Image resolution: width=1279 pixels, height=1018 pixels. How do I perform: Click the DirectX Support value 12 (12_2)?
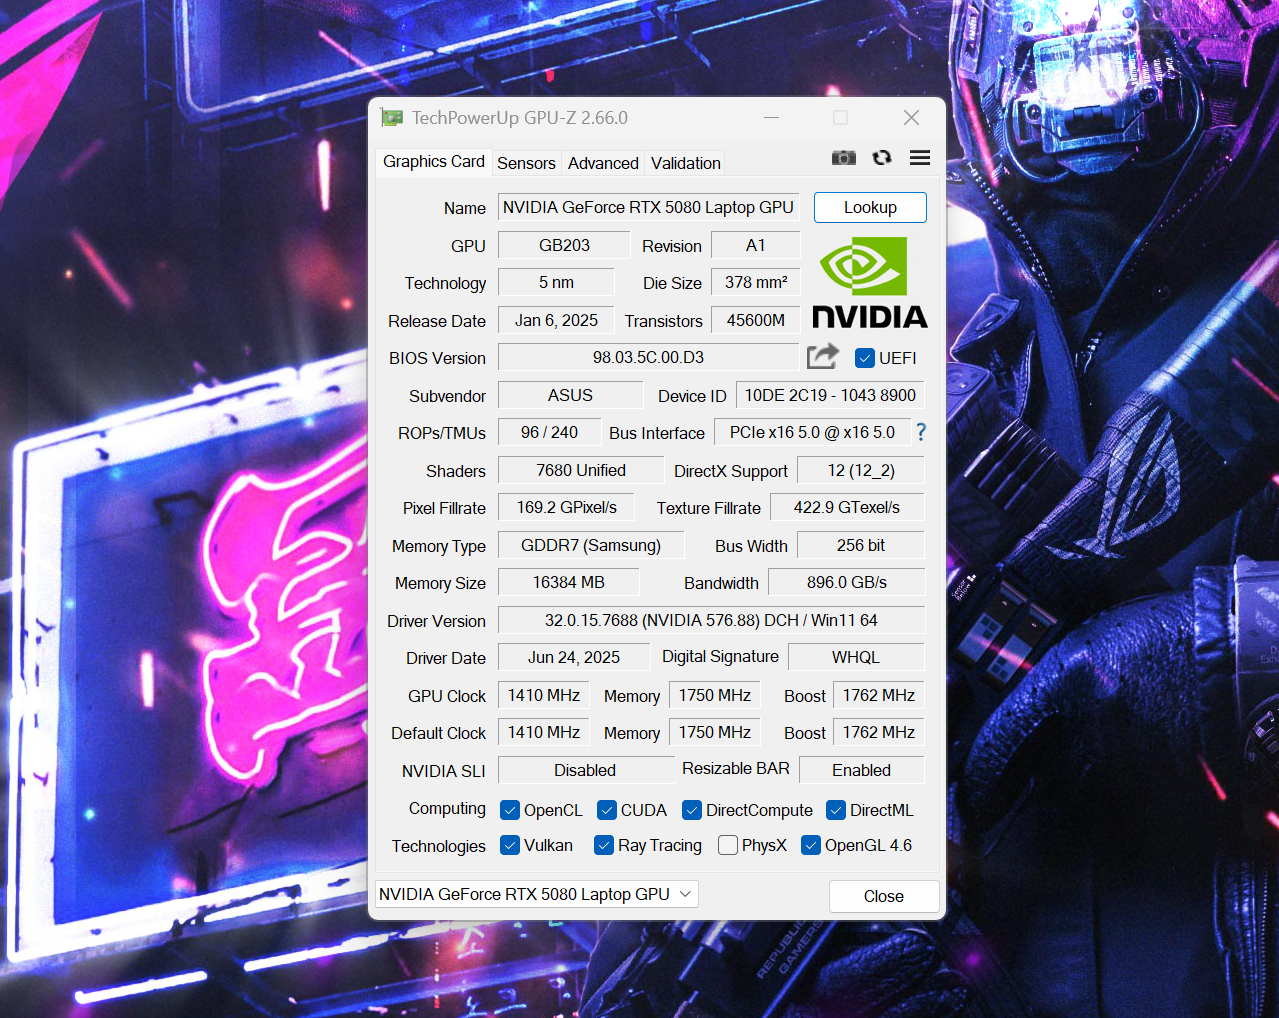[x=861, y=470]
